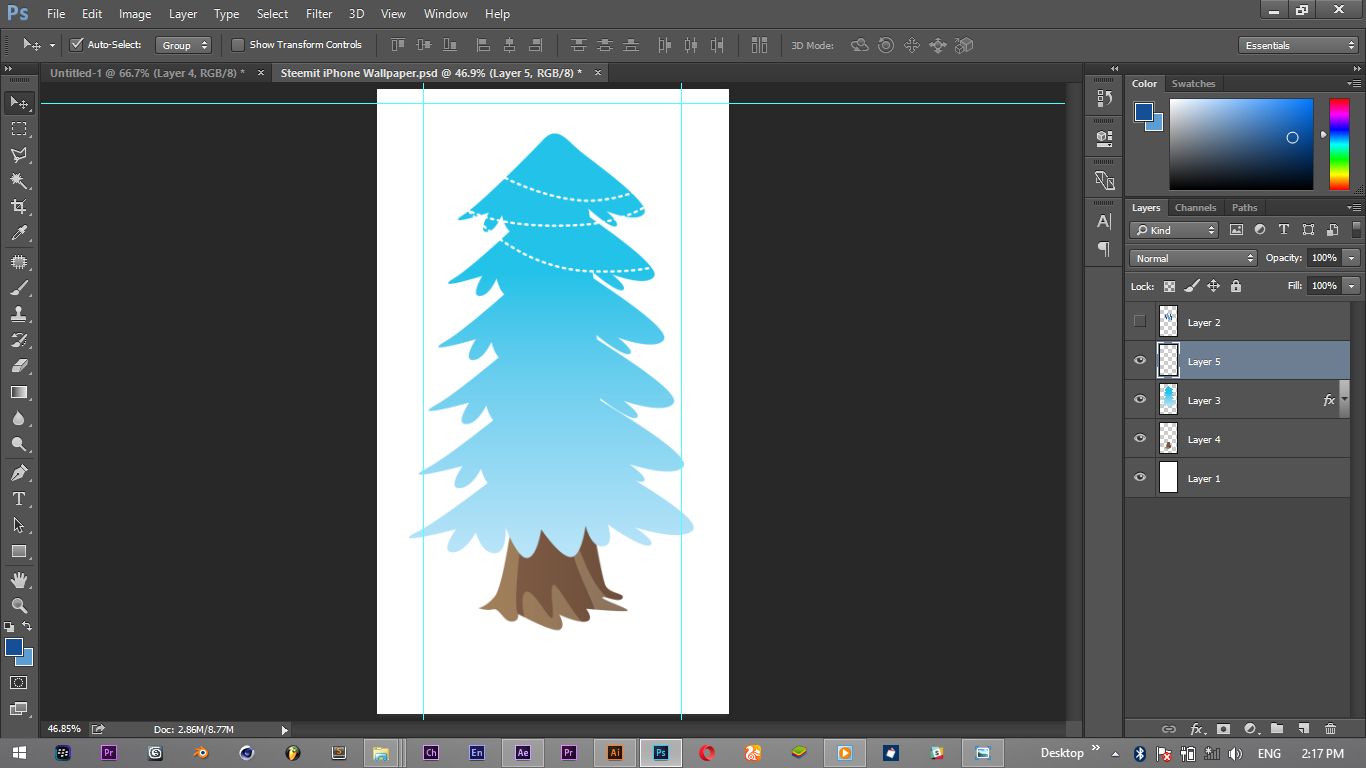Select the Rectangle shape tool
The height and width of the screenshot is (768, 1366).
19,551
